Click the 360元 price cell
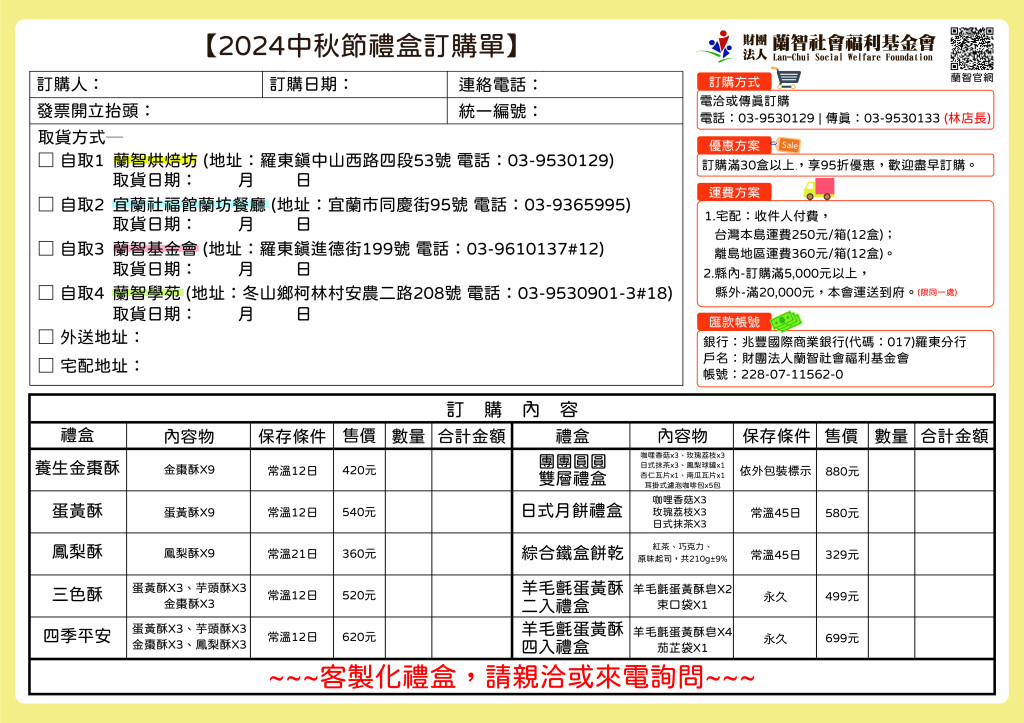This screenshot has height=723, width=1024. click(x=359, y=553)
